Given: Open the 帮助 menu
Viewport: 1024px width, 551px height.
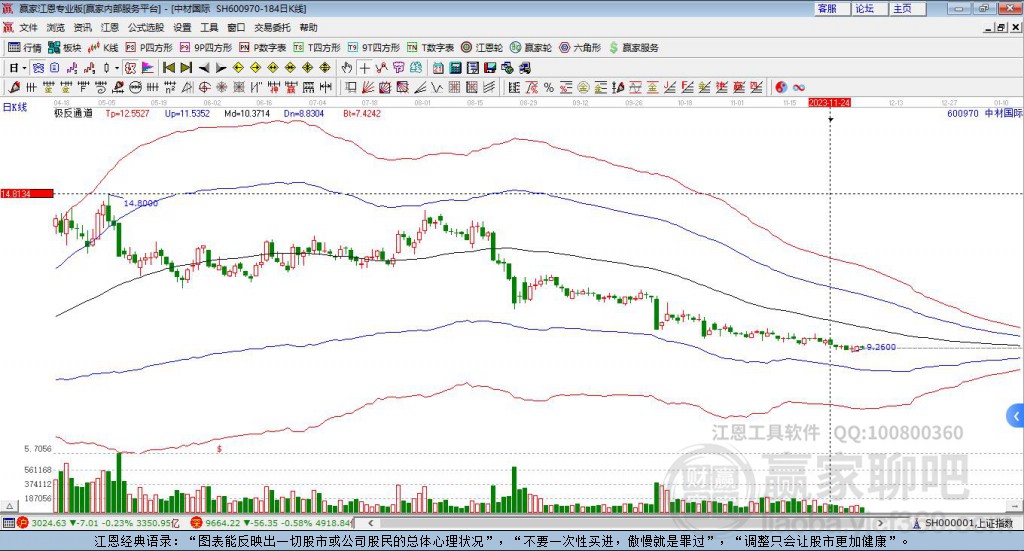Looking at the screenshot, I should [308, 27].
